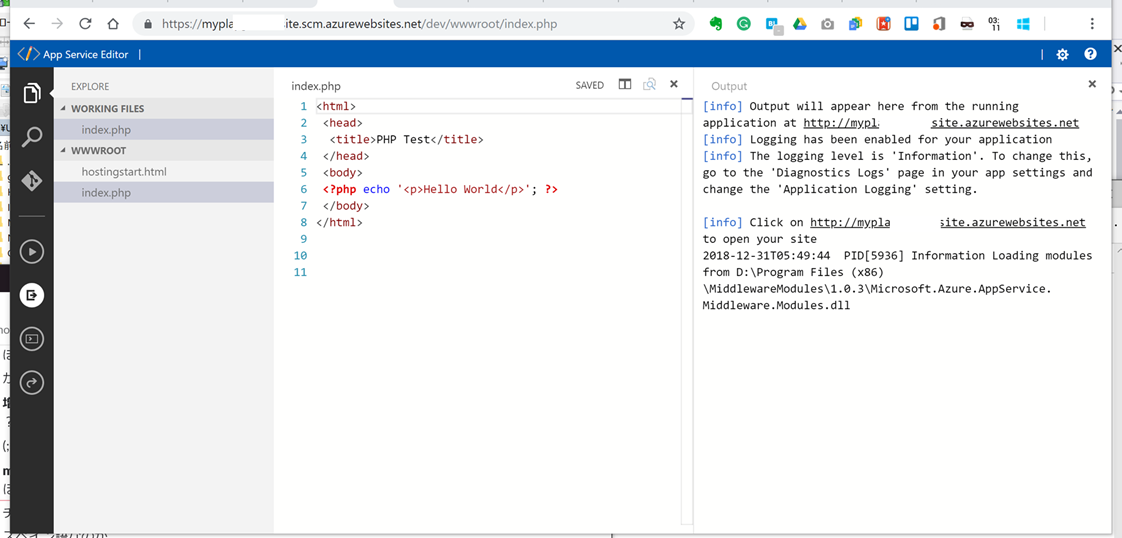Click the browser home icon
The width and height of the screenshot is (1122, 538).
[112, 24]
